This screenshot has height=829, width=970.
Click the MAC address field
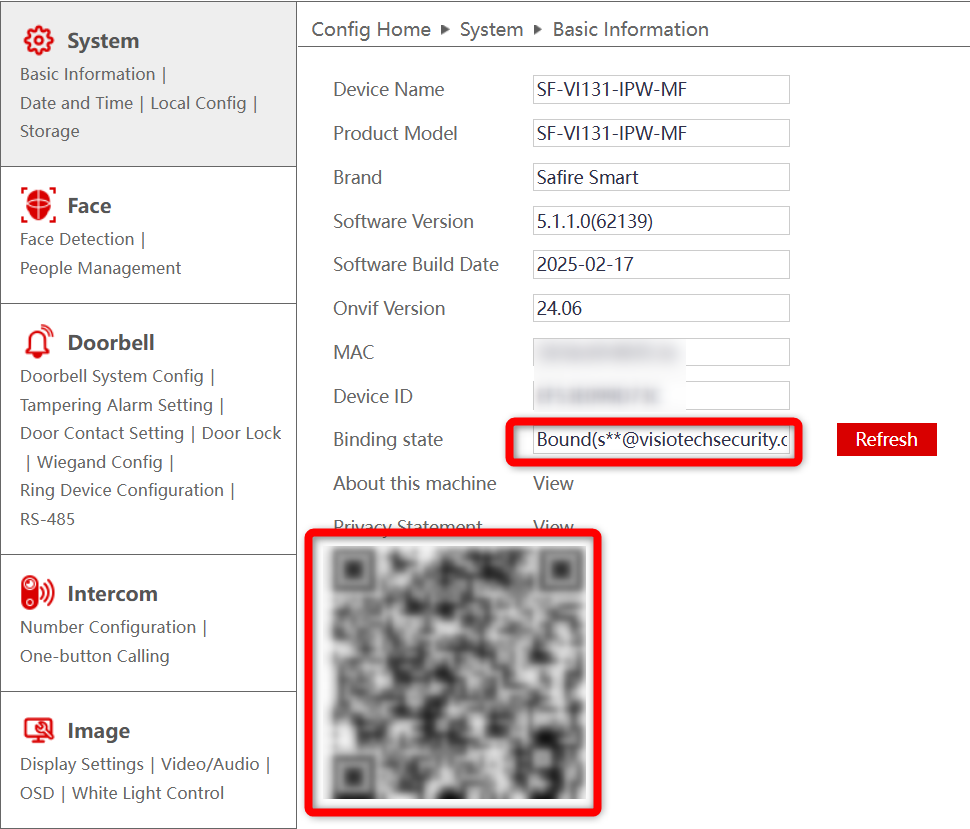(661, 352)
